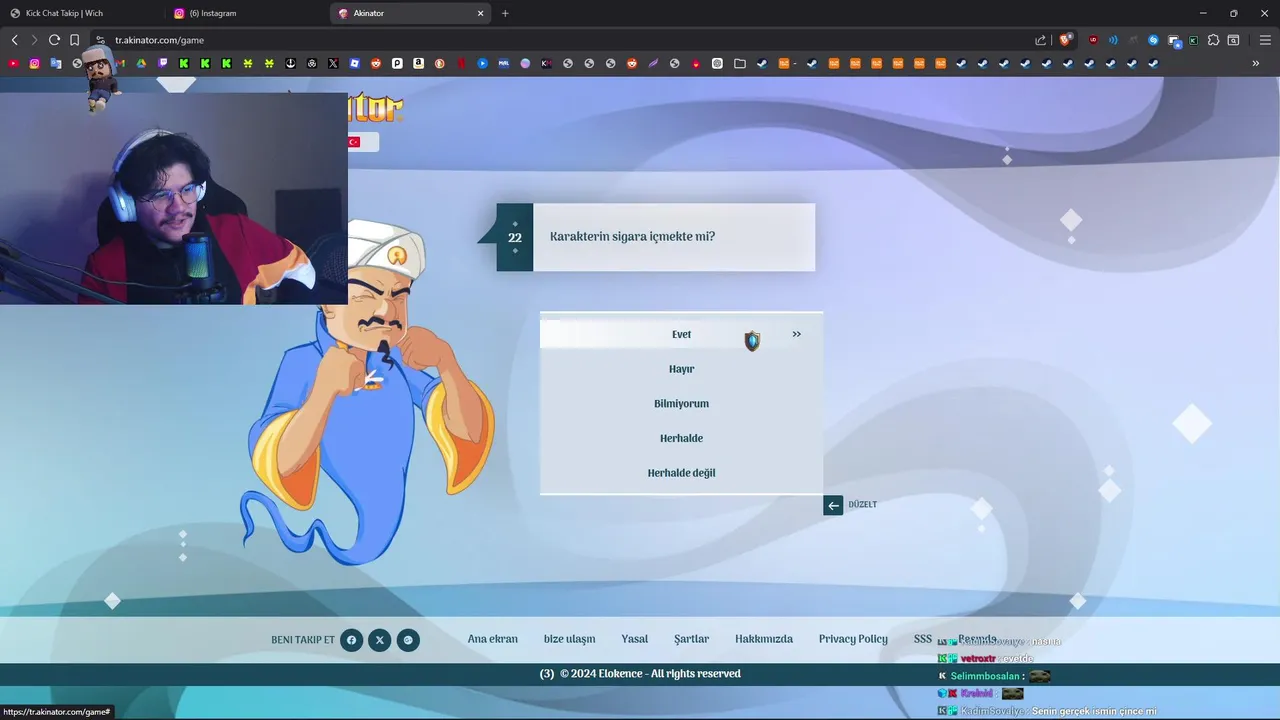Click the chat username Selimmbosalan
Viewport: 1280px width, 720px height.
click(x=985, y=676)
